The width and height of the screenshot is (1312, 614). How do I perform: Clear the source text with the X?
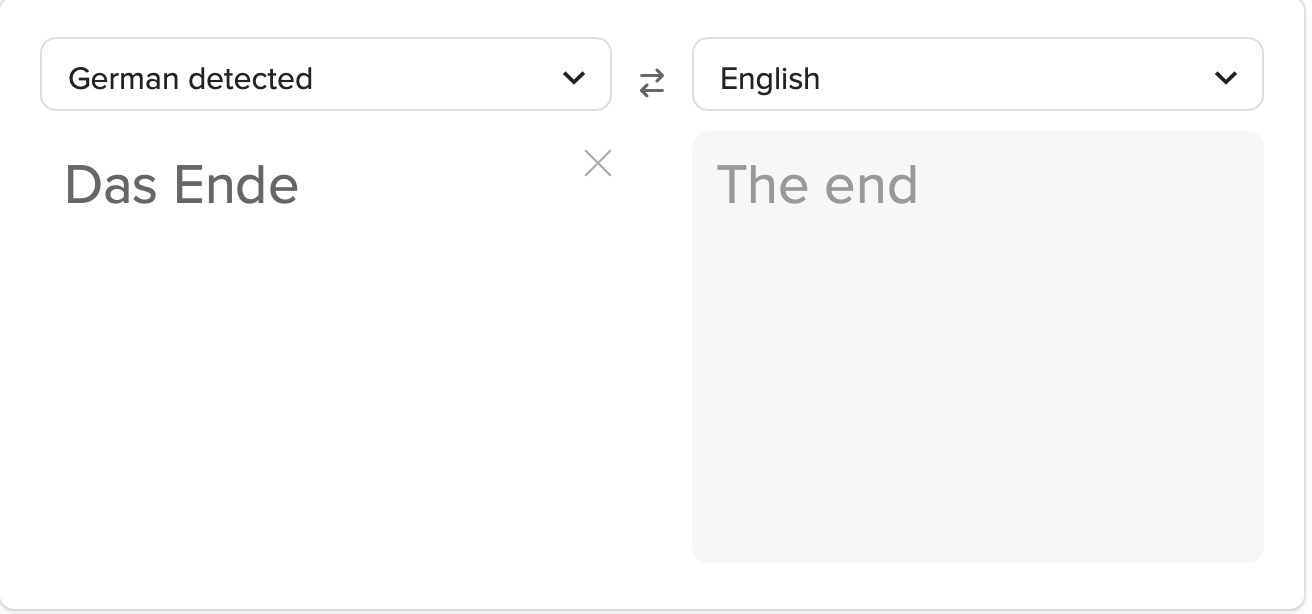coord(598,163)
